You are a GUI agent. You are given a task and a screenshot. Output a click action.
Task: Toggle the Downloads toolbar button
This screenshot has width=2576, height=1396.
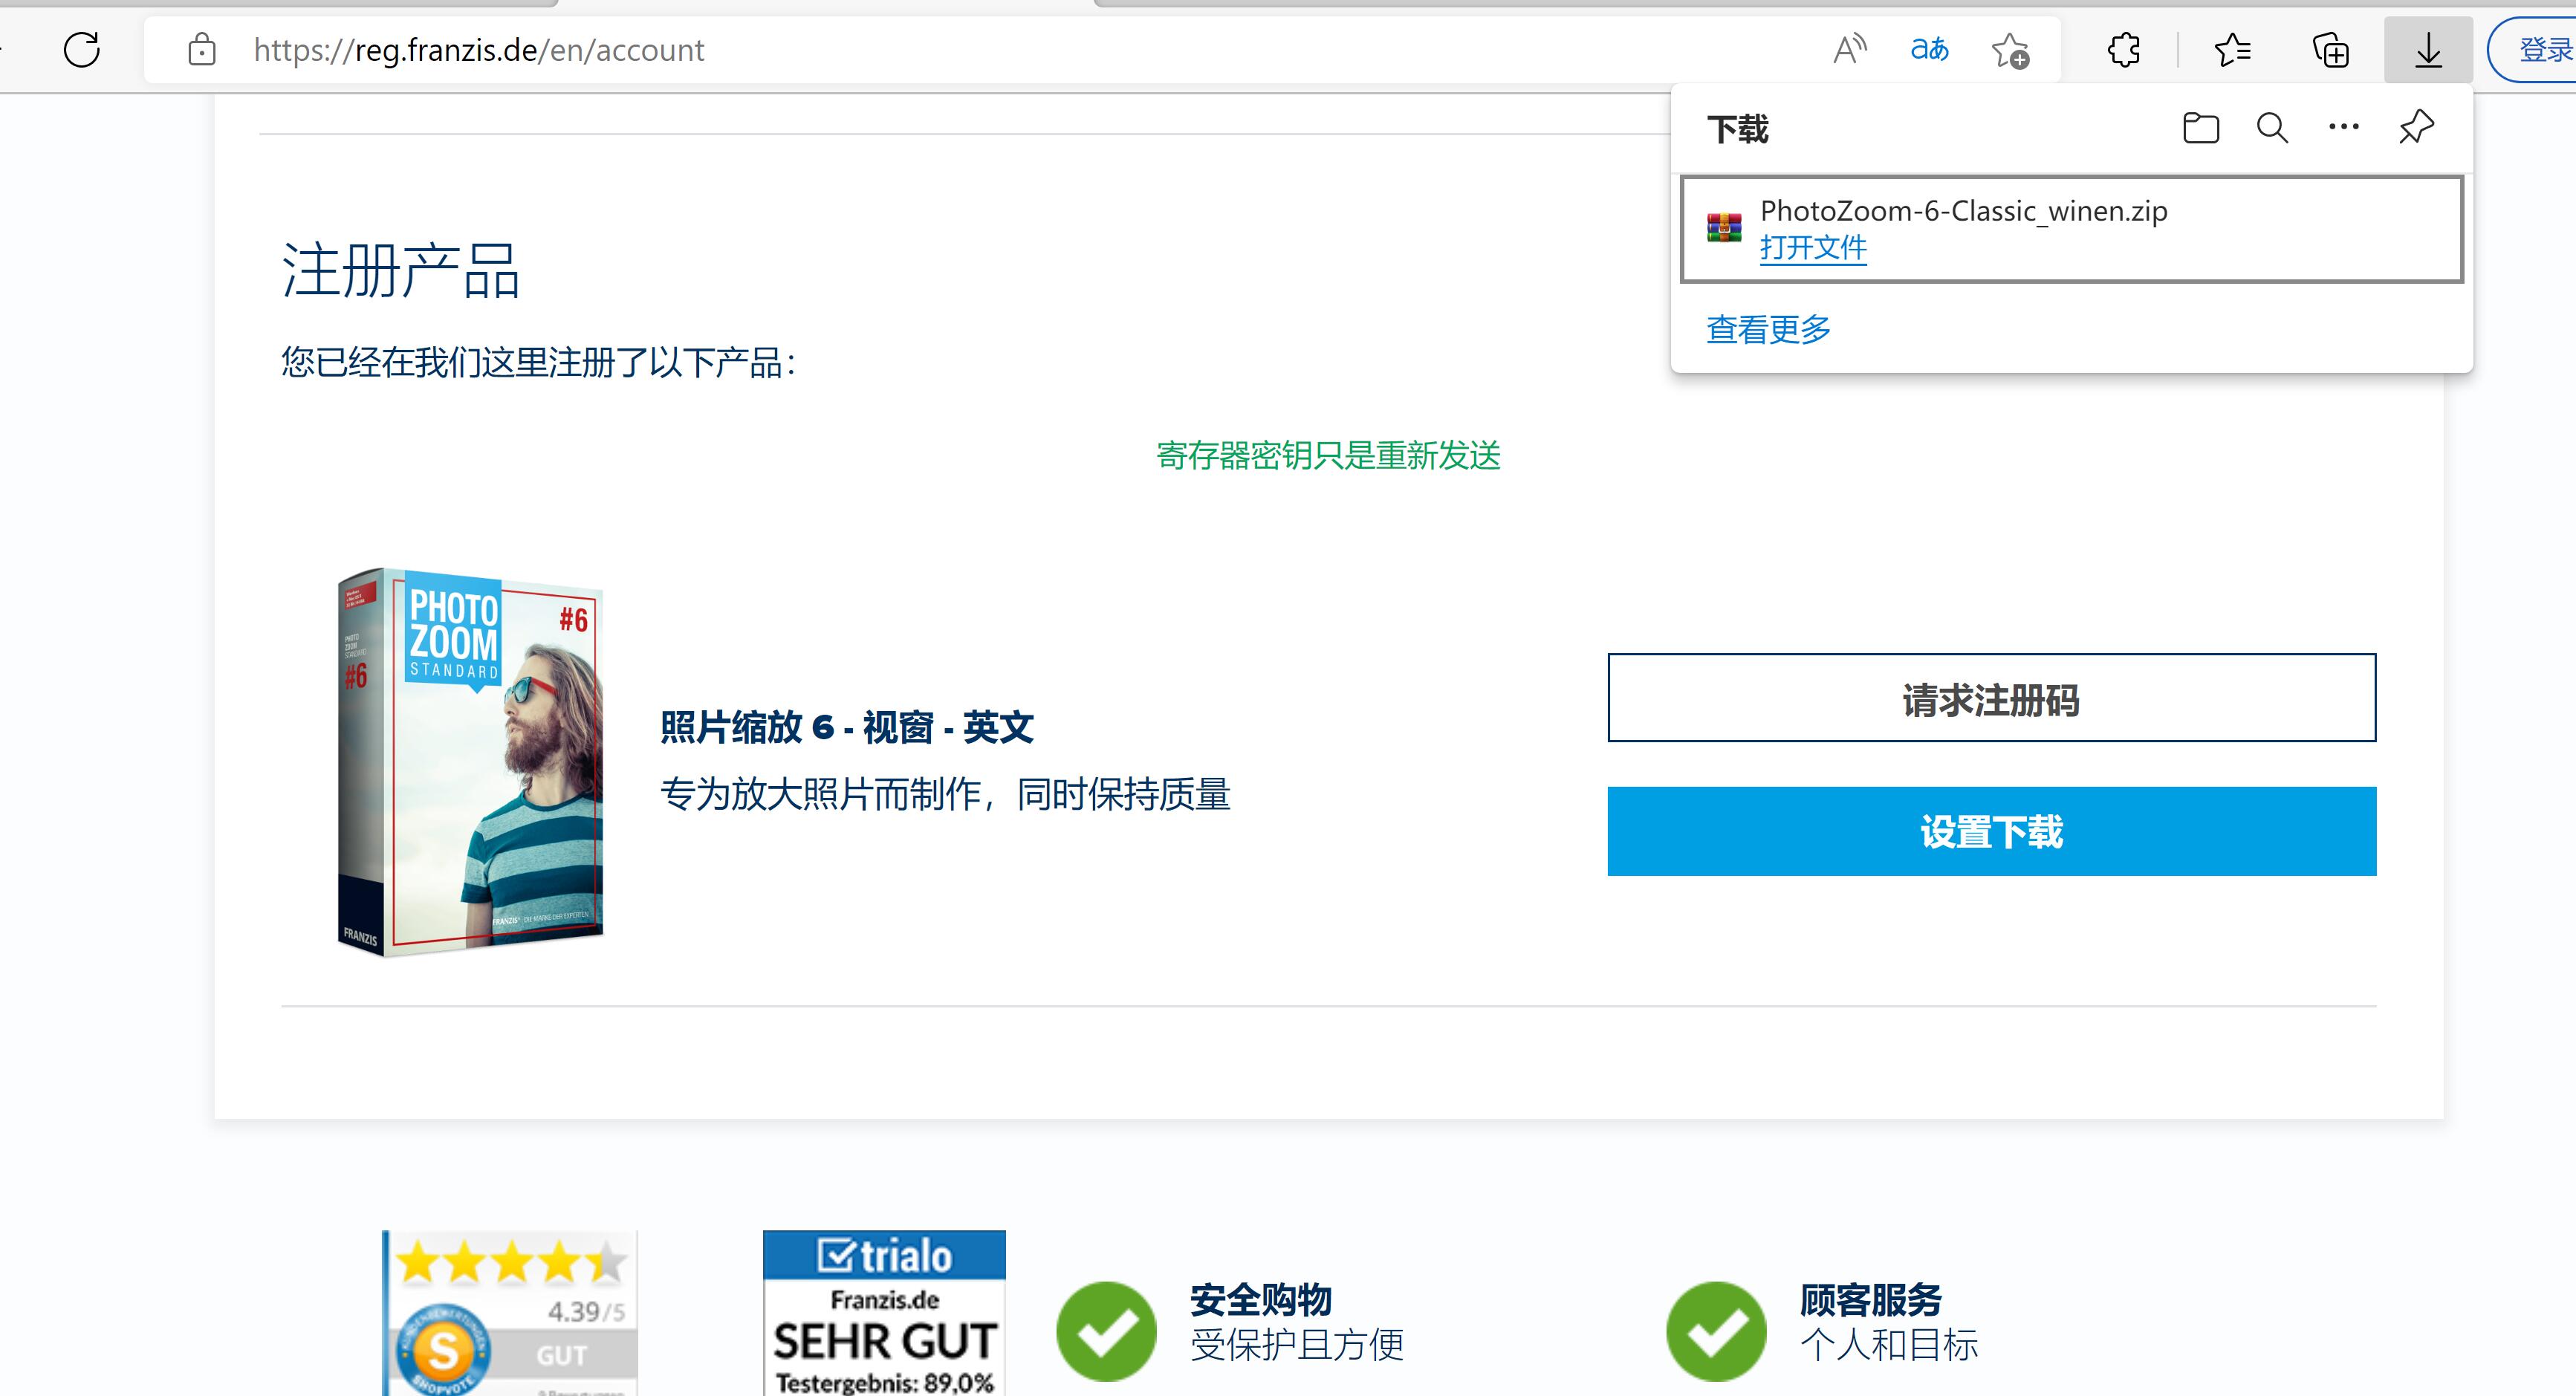point(2428,49)
